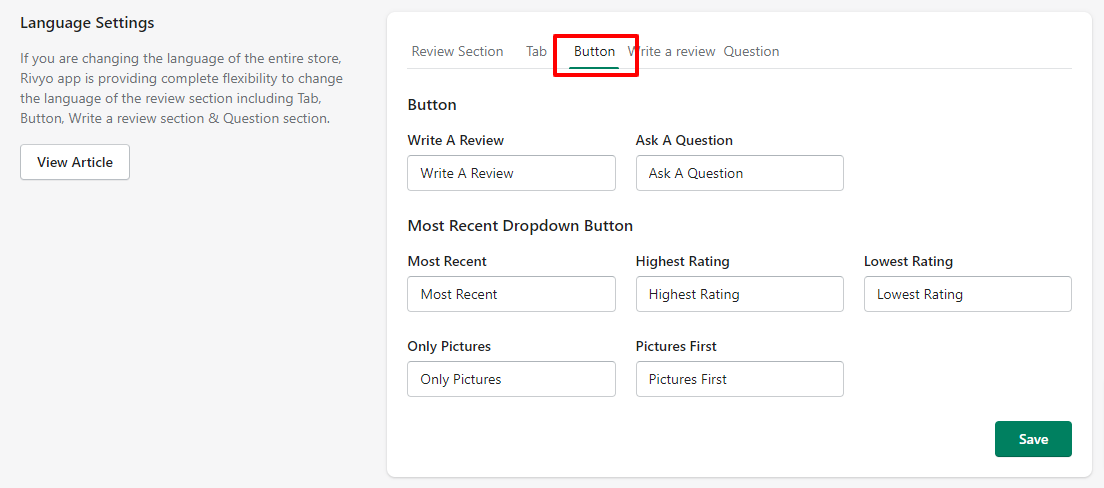1104x488 pixels.
Task: Click the Pictures First field label
Action: coord(676,346)
